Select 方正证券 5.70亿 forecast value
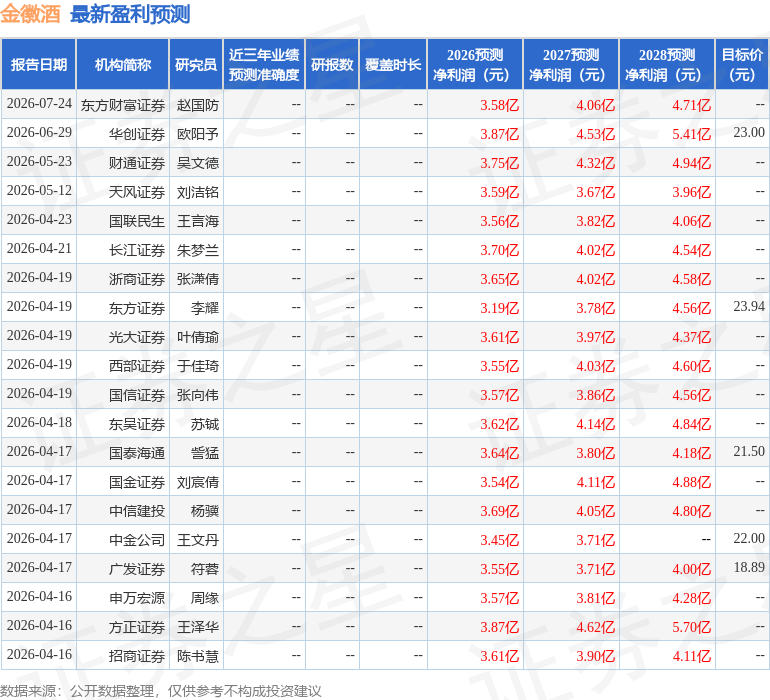 coord(691,627)
